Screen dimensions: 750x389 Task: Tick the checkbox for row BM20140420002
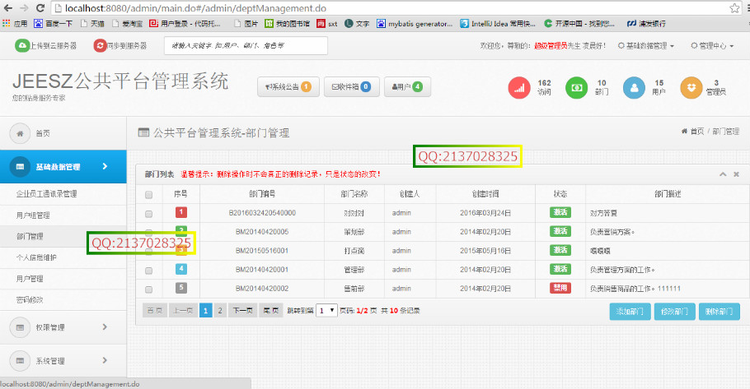point(149,289)
